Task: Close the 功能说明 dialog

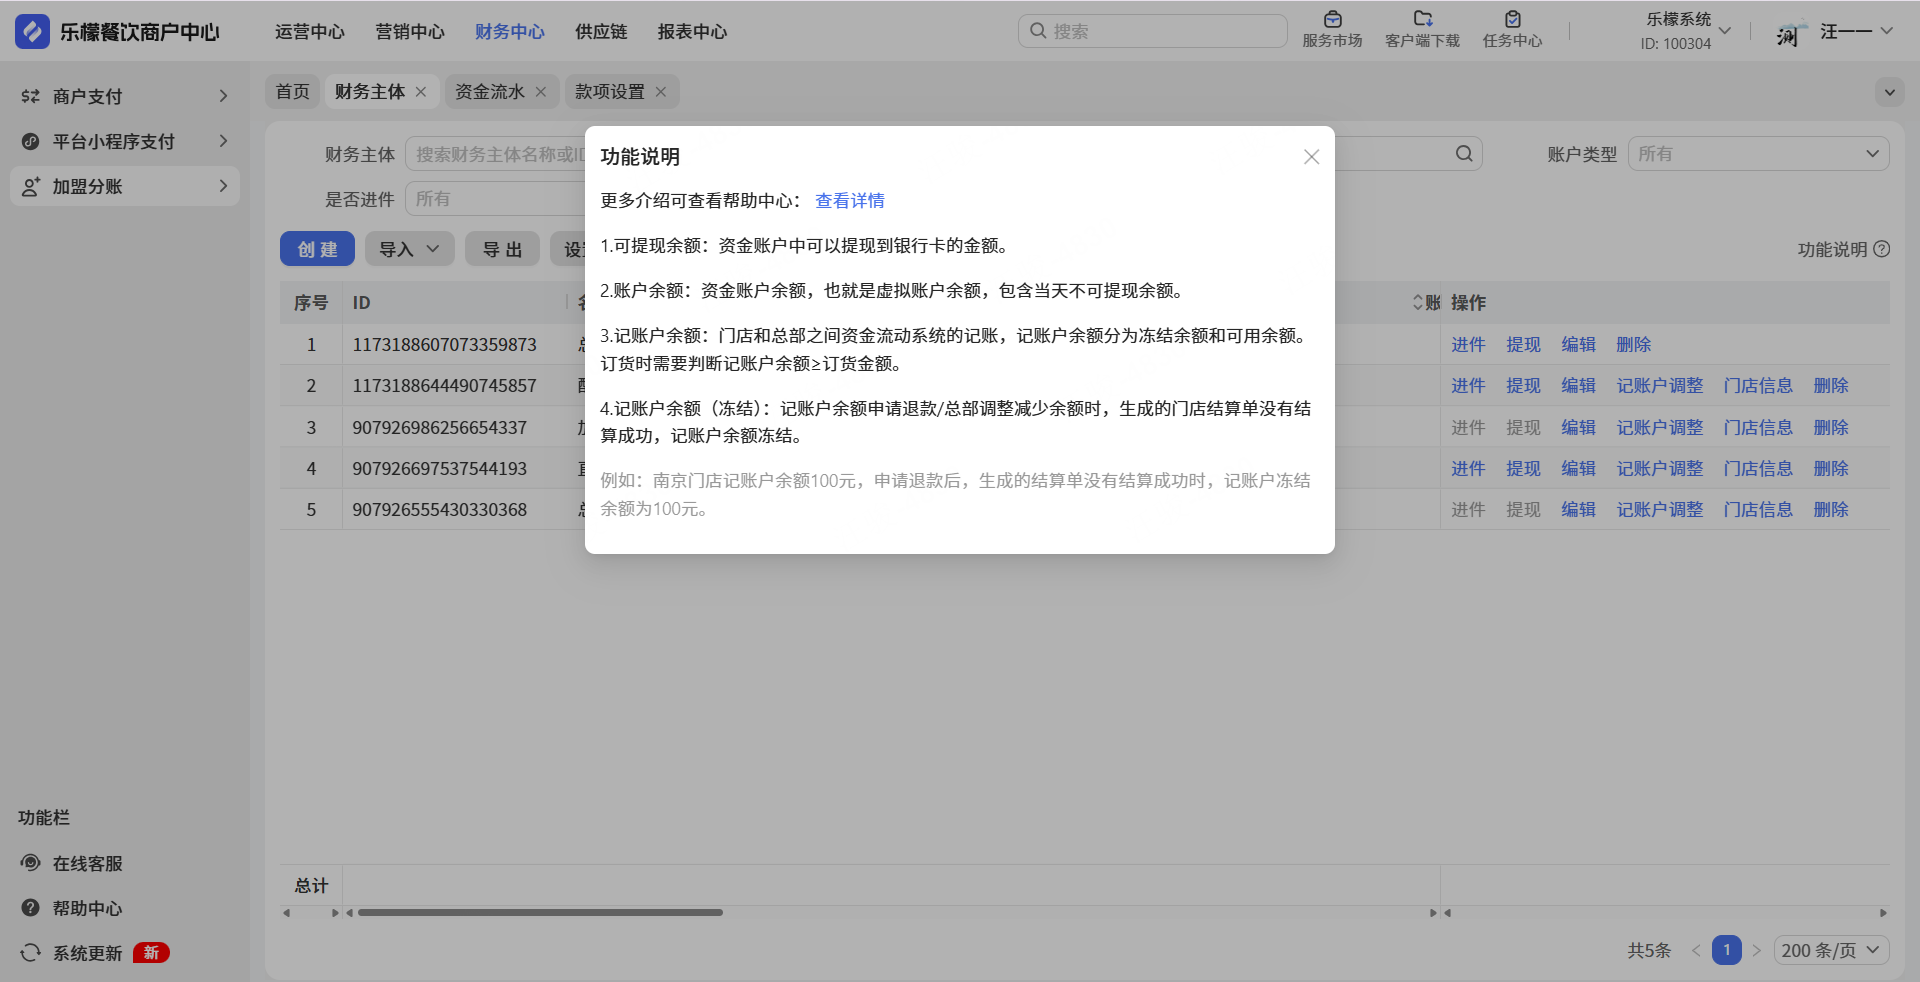Action: [1312, 157]
